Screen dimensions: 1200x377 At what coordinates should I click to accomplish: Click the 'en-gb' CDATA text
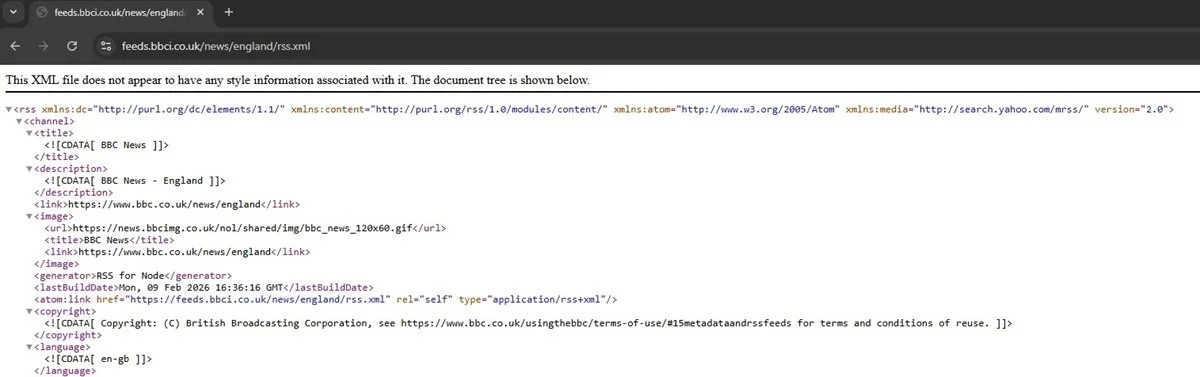tap(98, 358)
